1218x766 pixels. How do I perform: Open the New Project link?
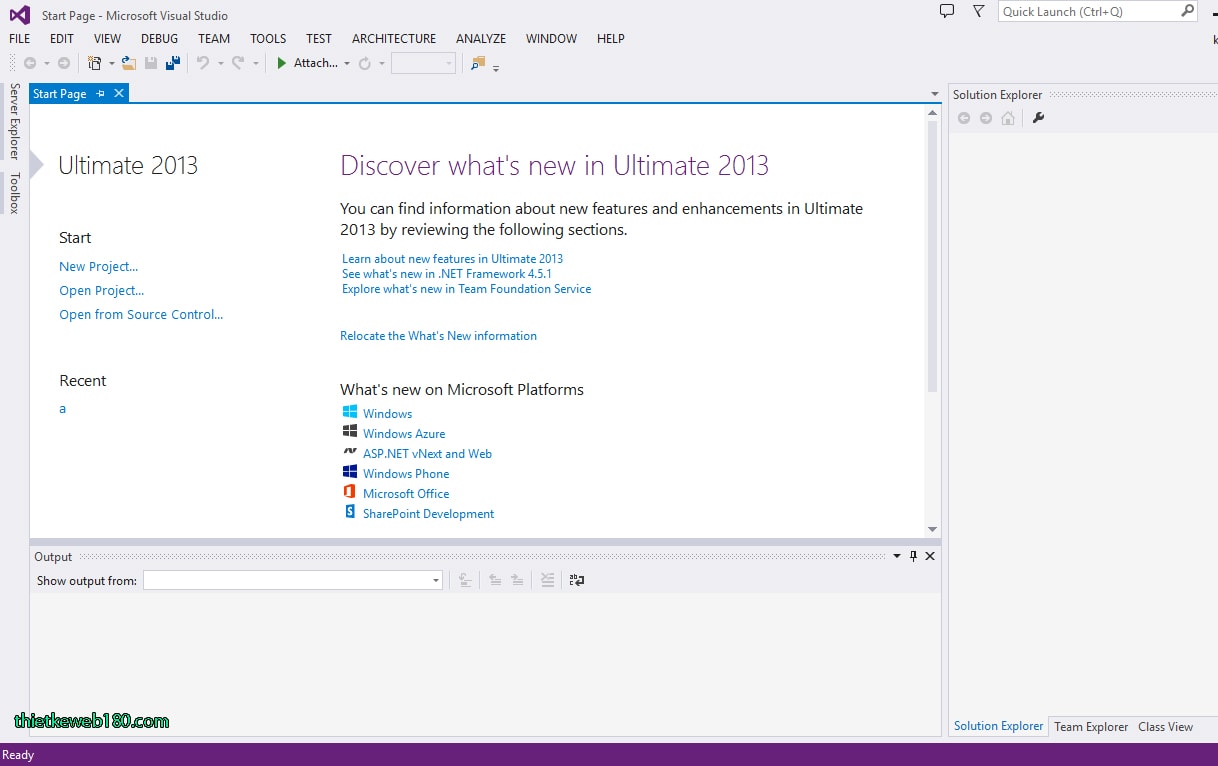(x=98, y=266)
